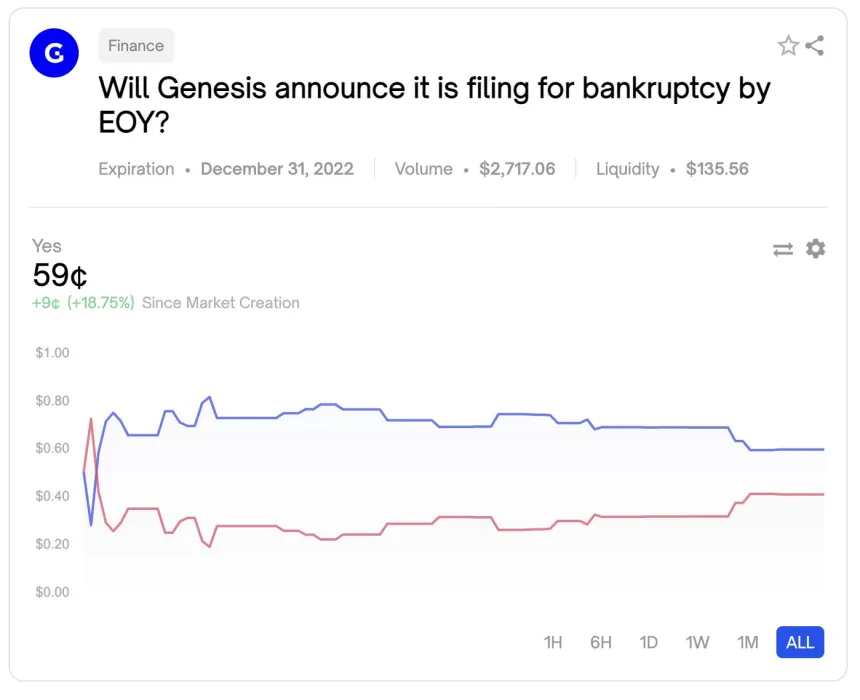
Task: Open the Finance category tag
Action: (x=136, y=45)
